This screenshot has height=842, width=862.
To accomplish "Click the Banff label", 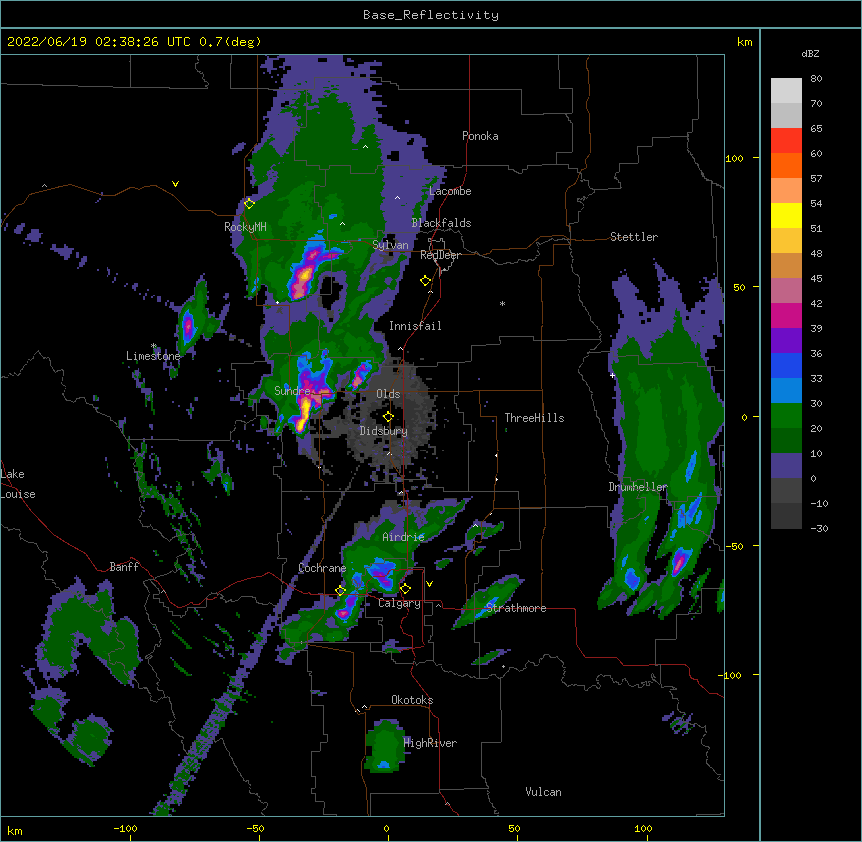I will point(124,567).
